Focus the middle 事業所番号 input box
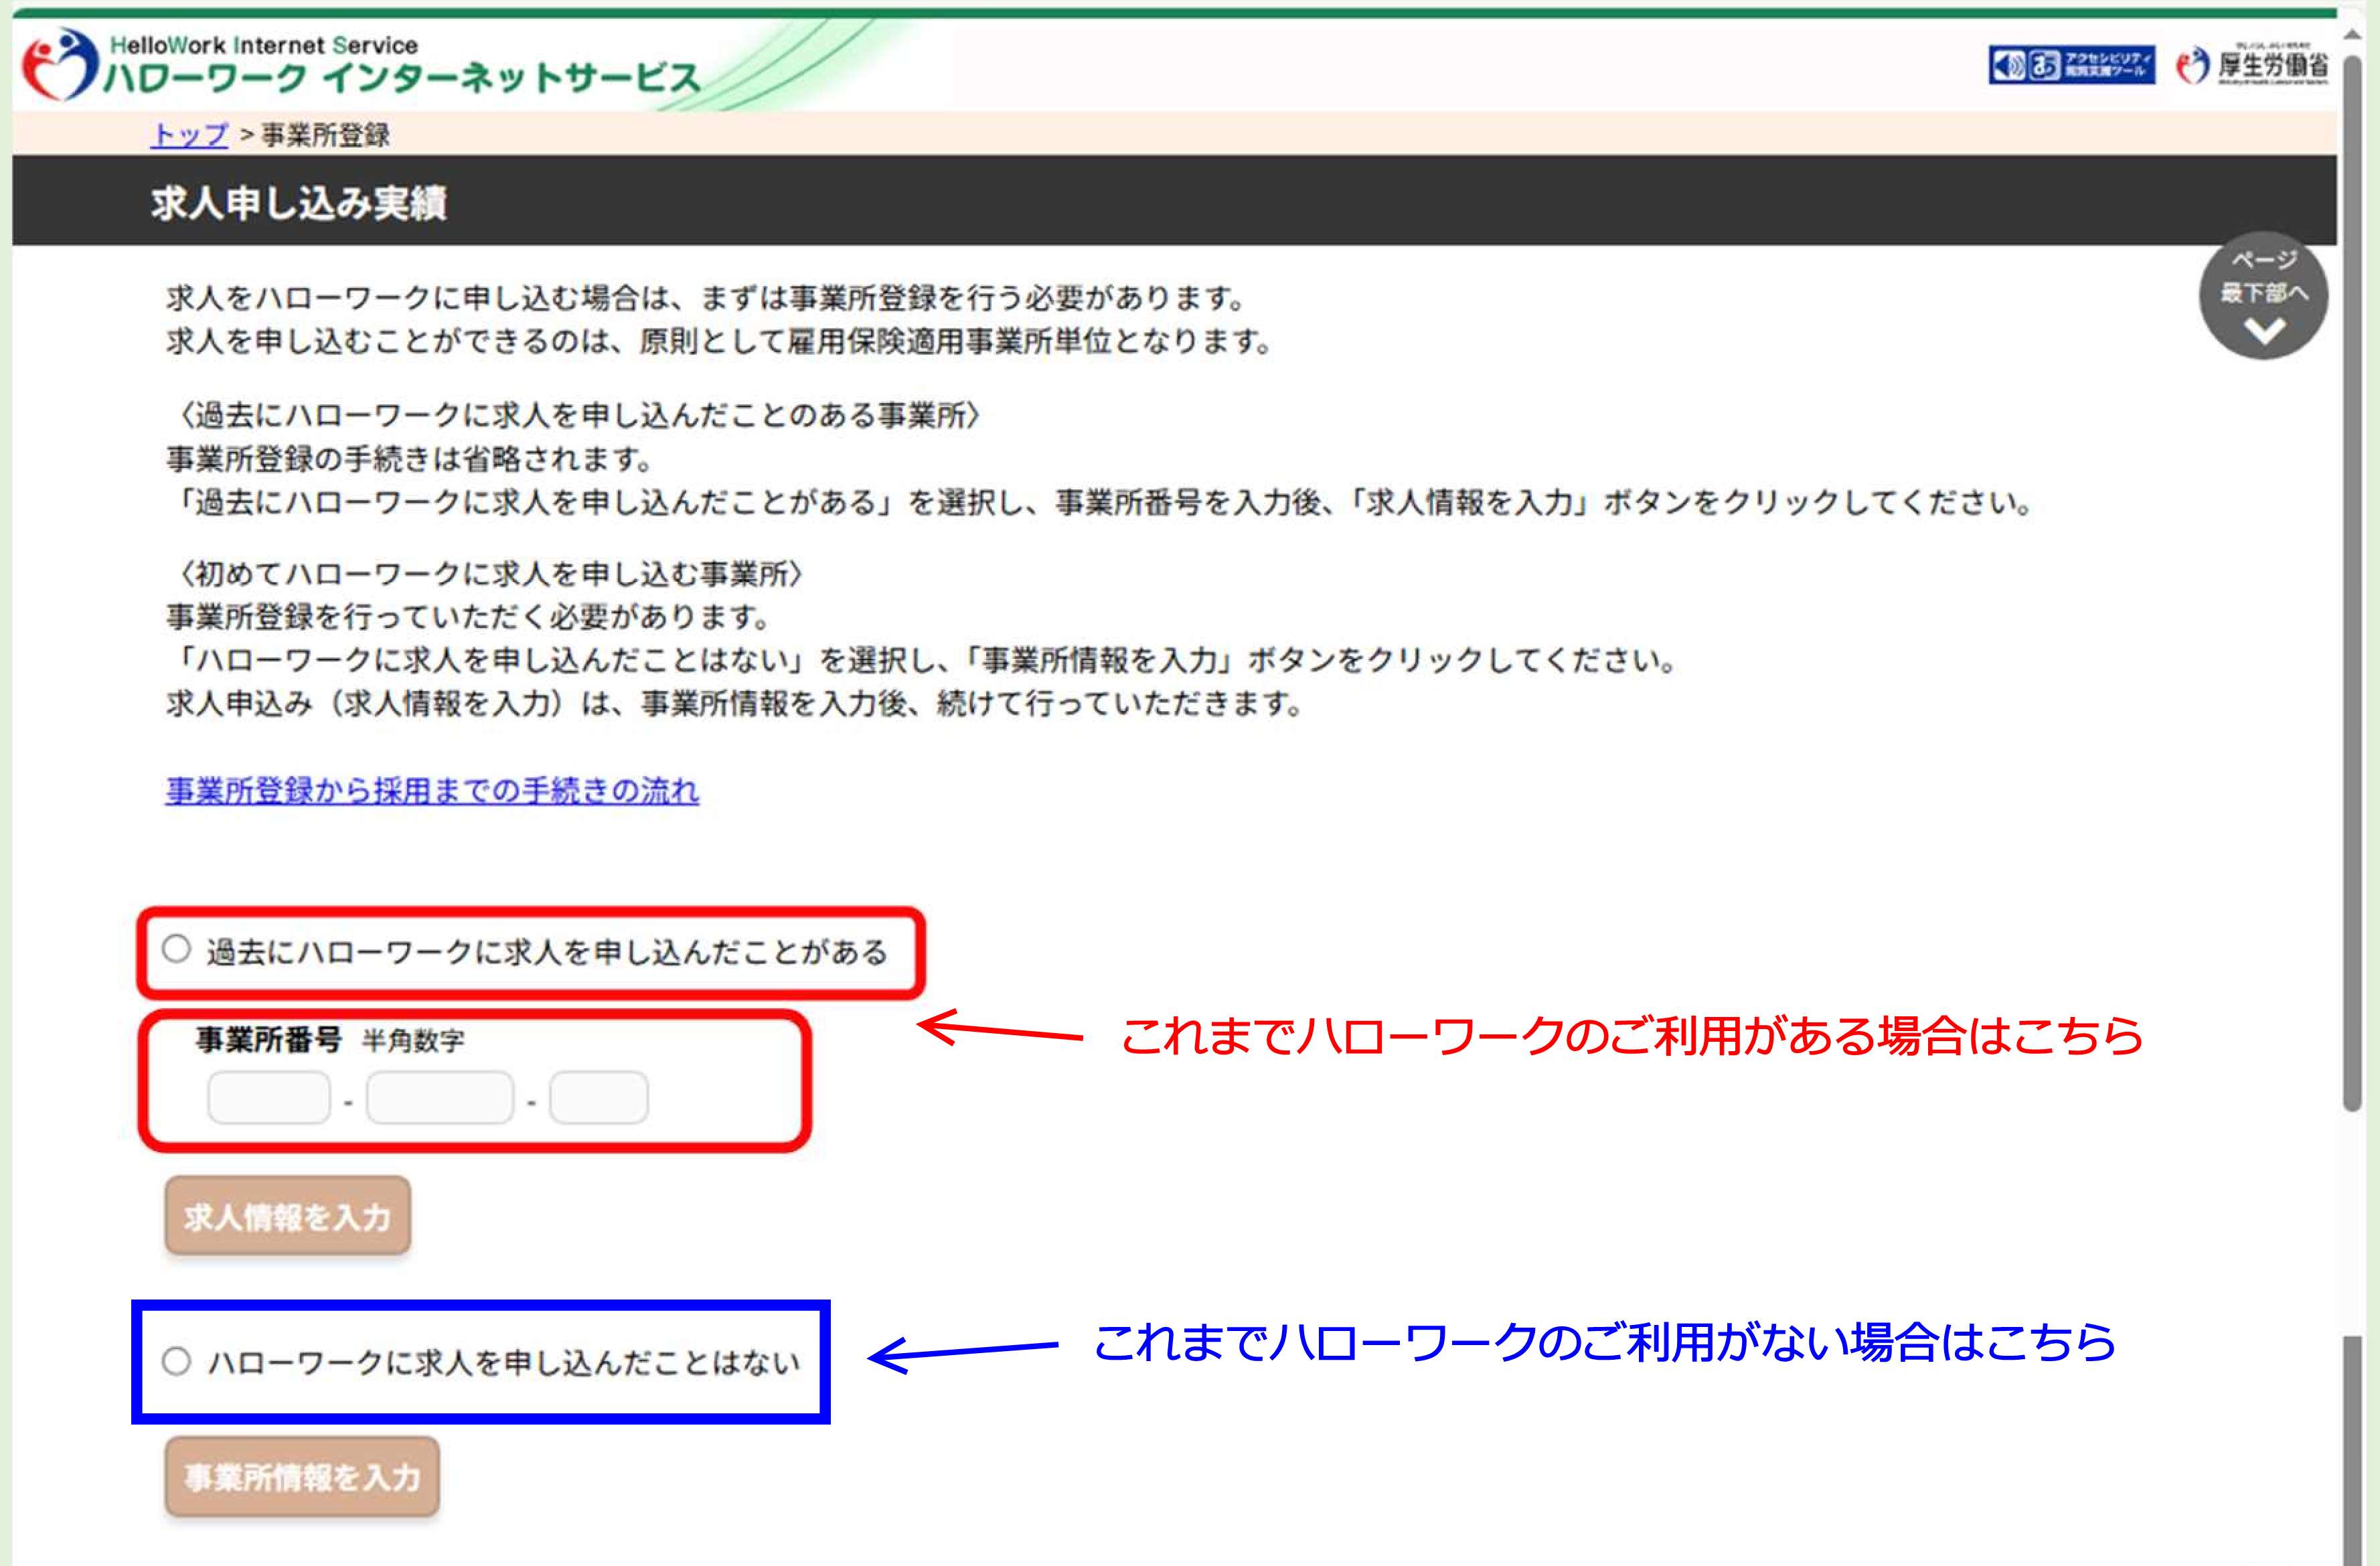The height and width of the screenshot is (1566, 2380). [x=439, y=1097]
